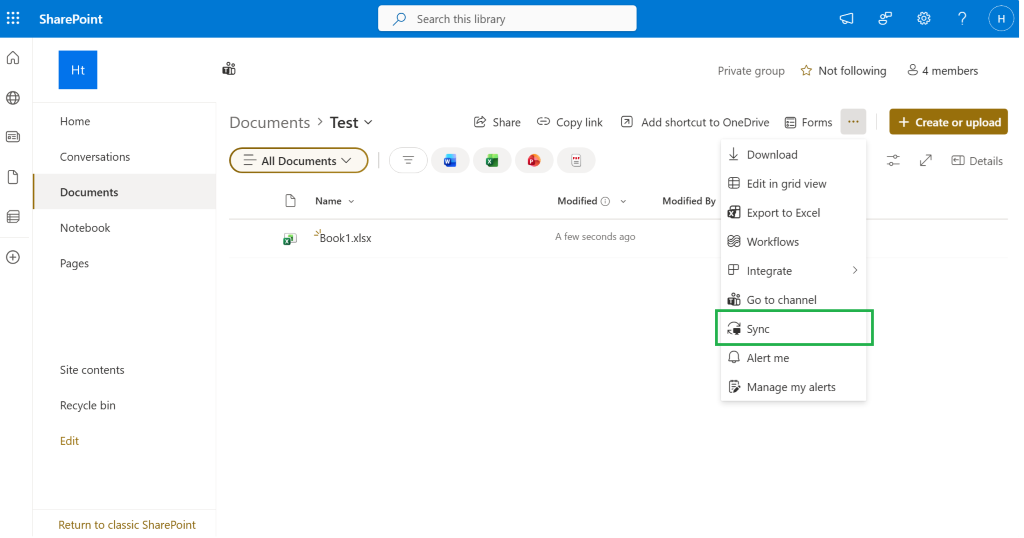Click the filter lines pill button
The height and width of the screenshot is (538, 1024).
pyautogui.click(x=408, y=161)
